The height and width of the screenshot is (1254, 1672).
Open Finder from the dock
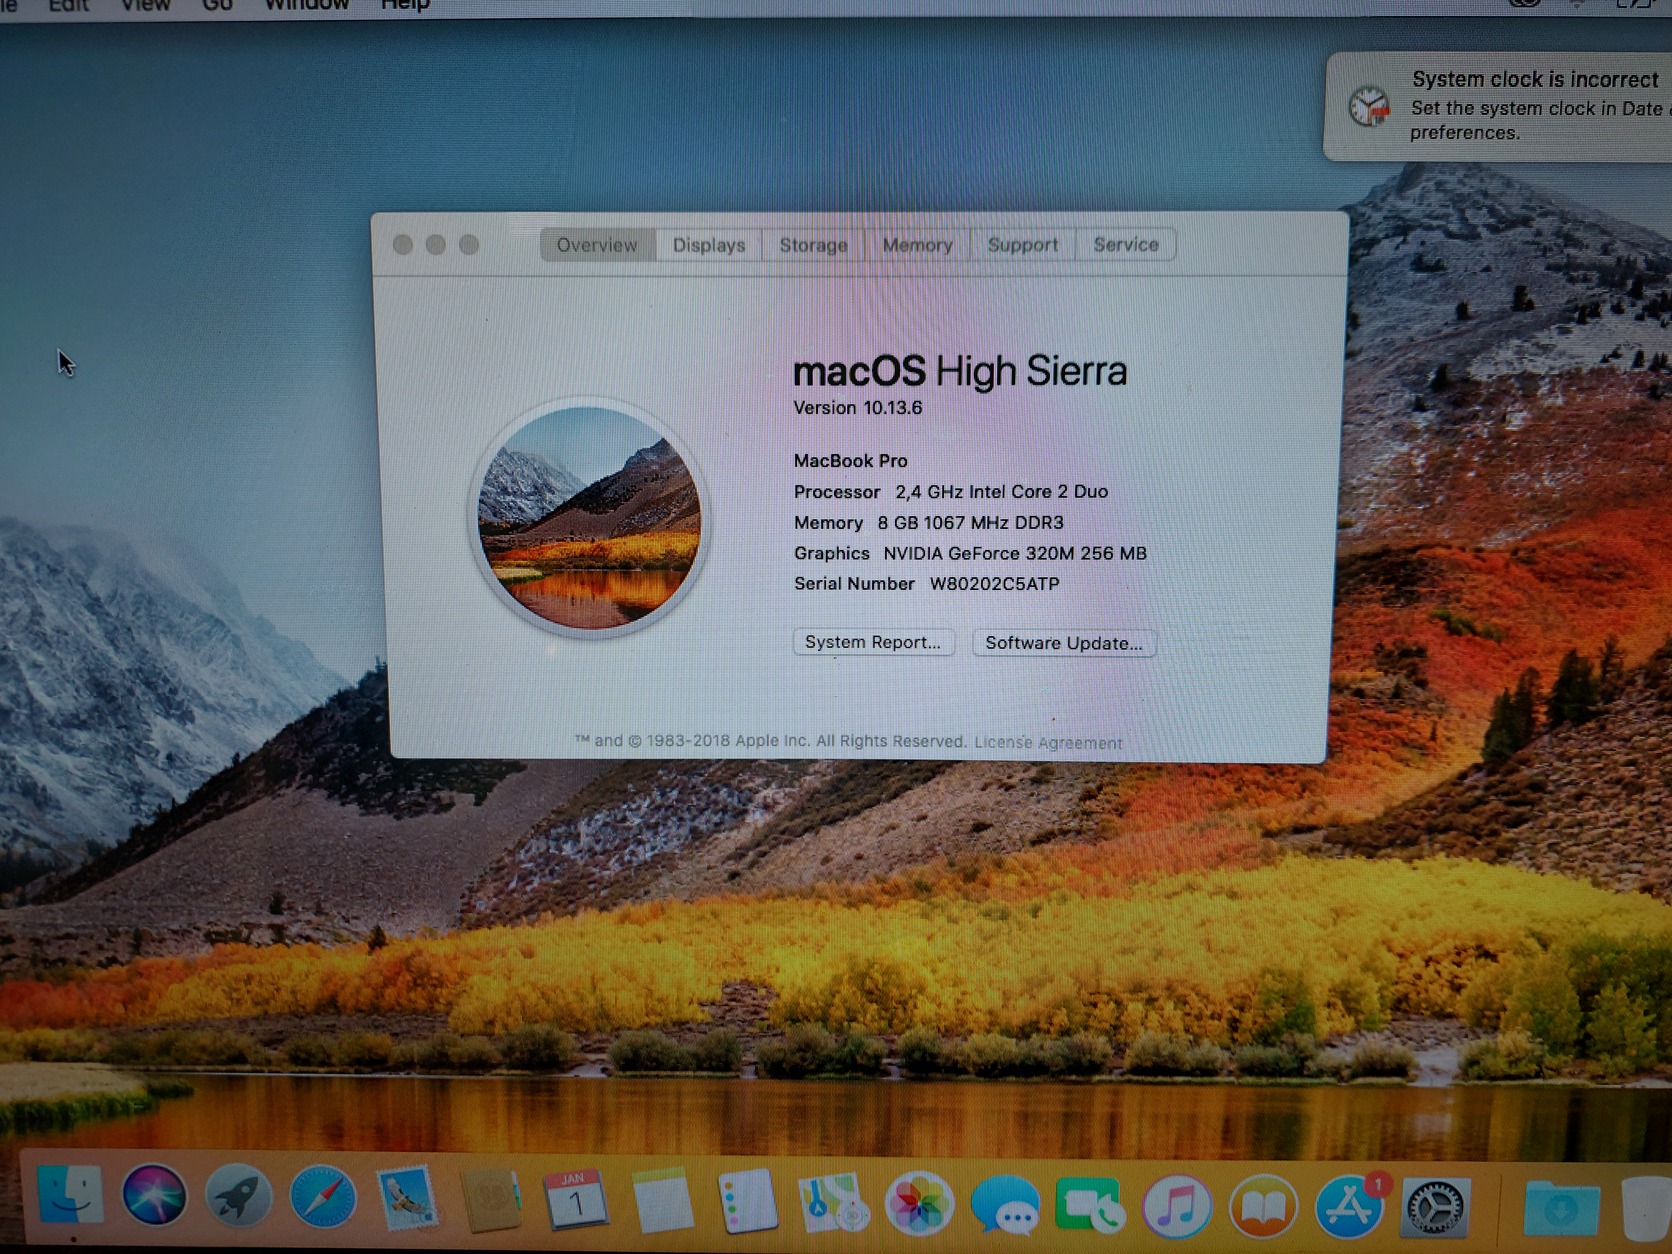pyautogui.click(x=70, y=1196)
